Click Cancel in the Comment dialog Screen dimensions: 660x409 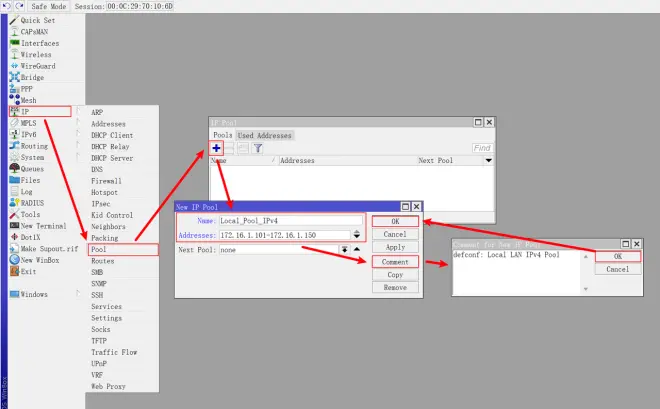[618, 269]
